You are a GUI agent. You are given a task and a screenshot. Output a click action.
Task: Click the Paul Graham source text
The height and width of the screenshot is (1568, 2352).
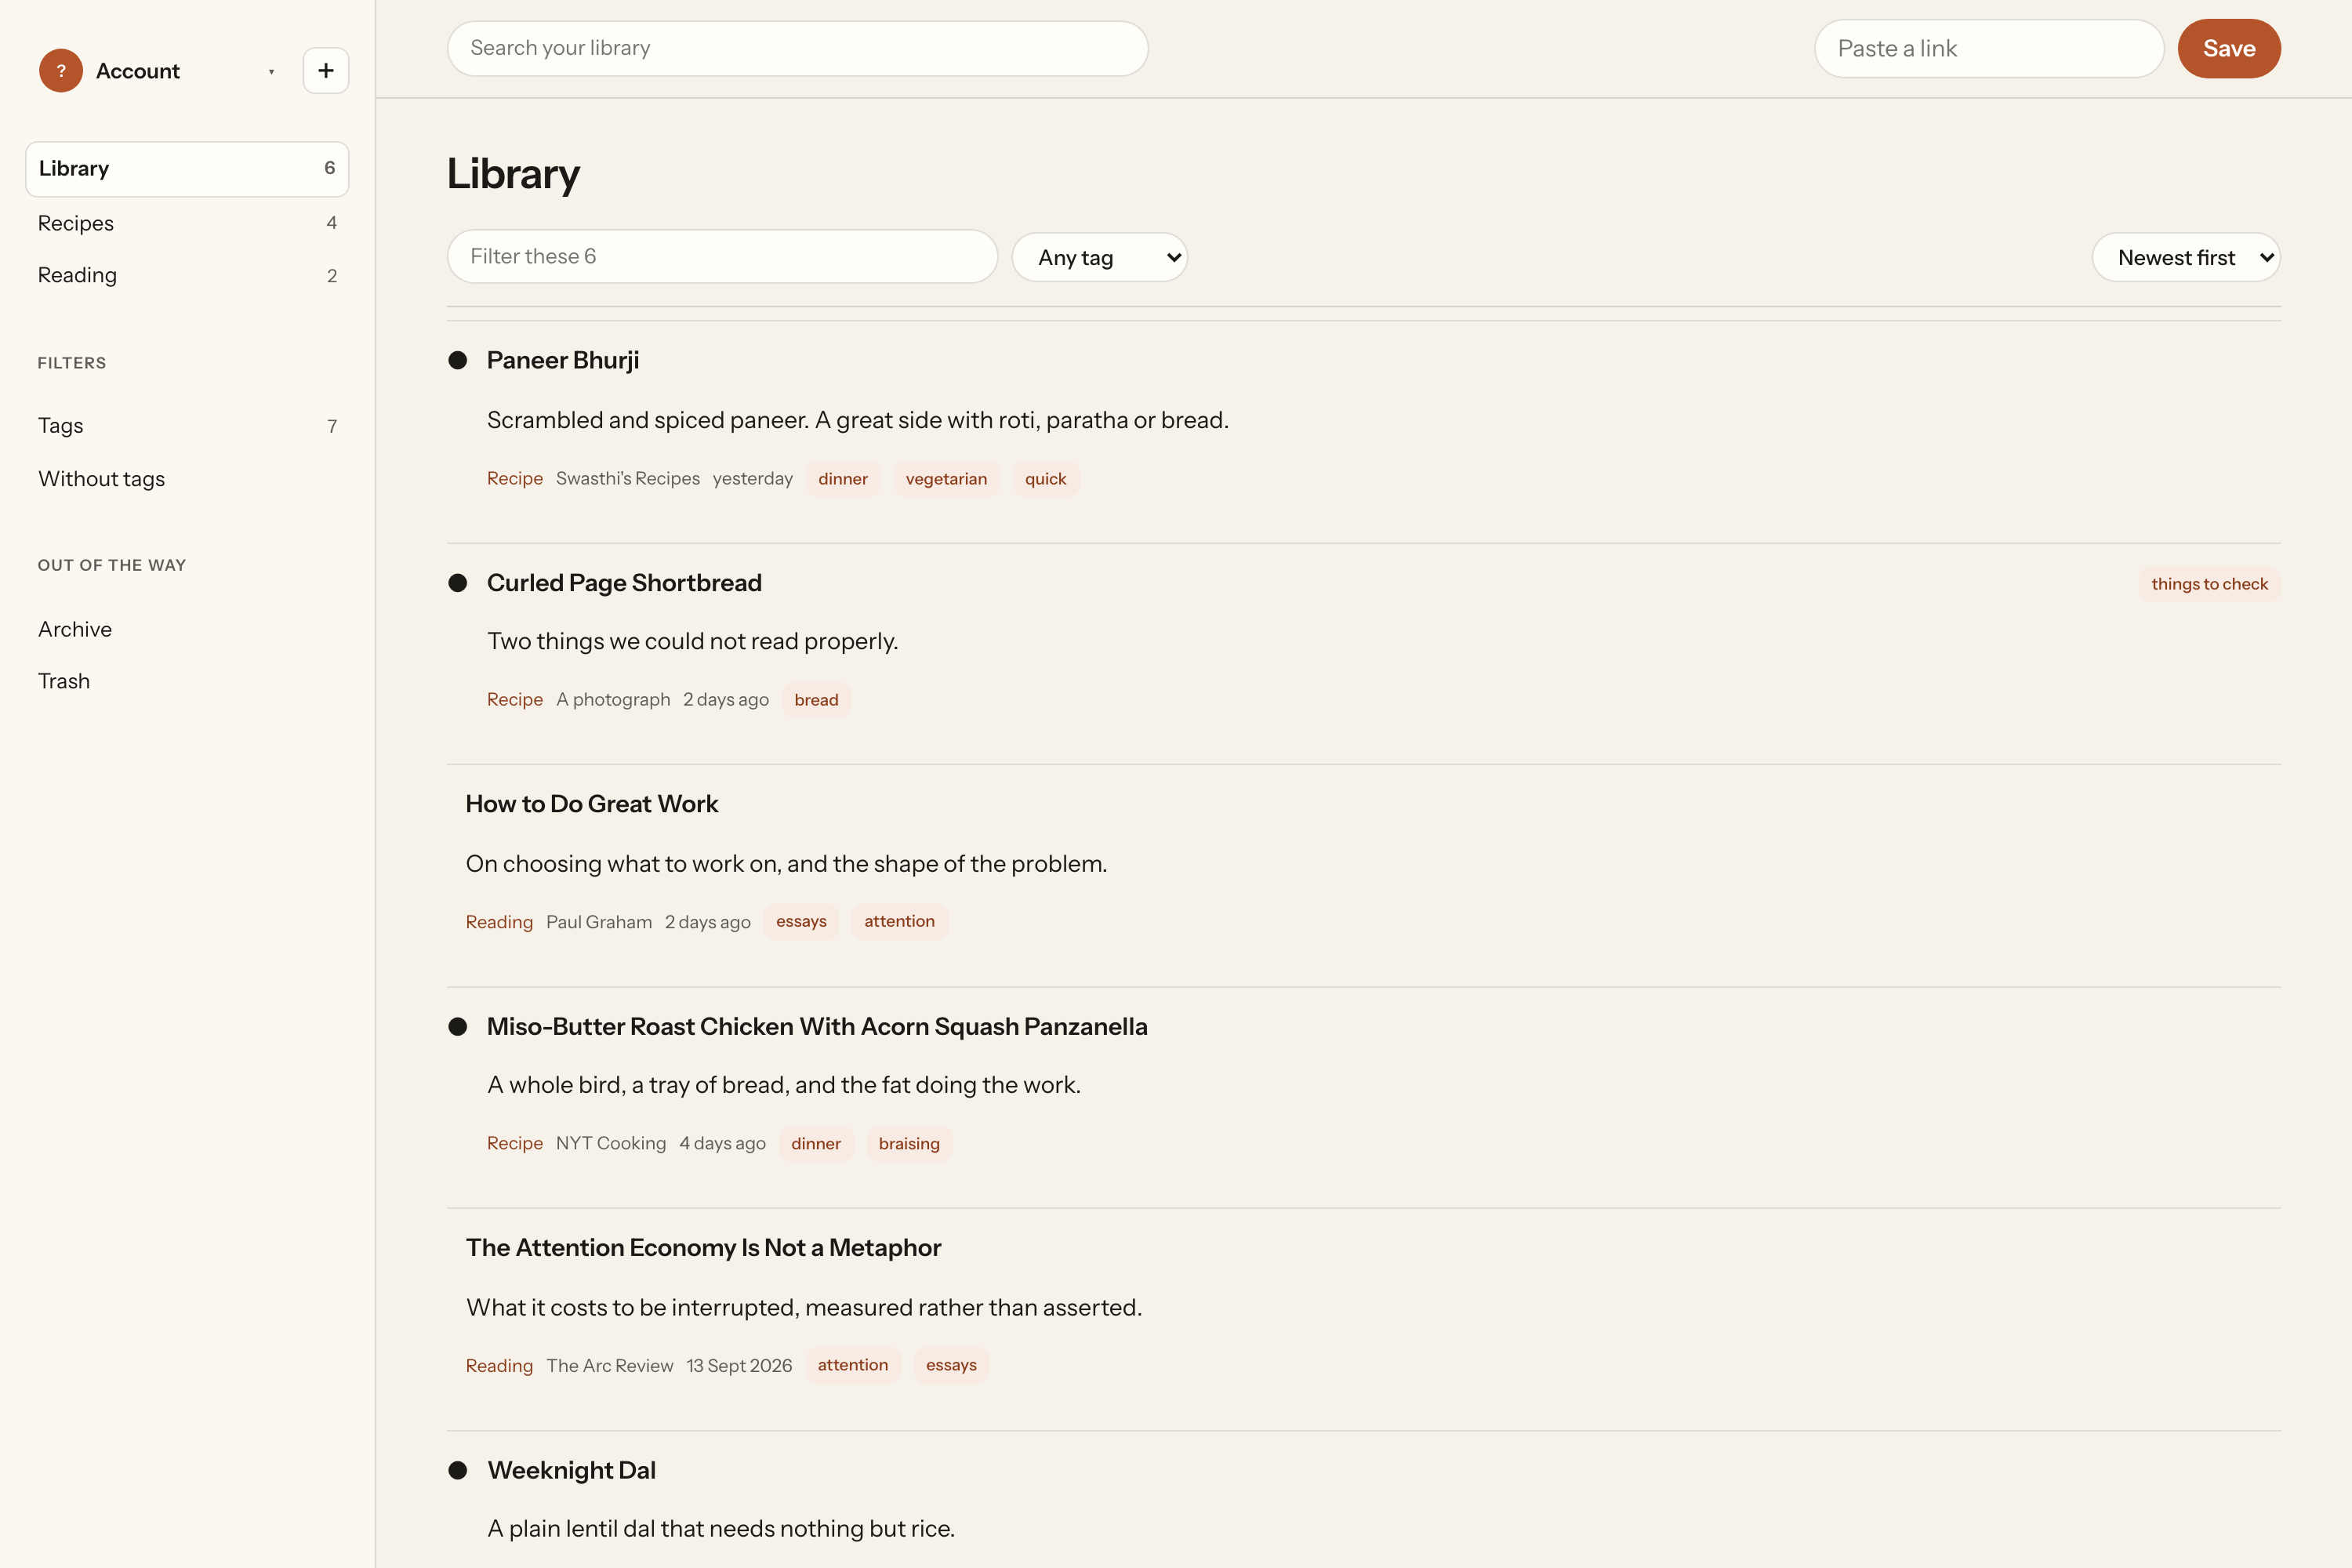tap(599, 922)
